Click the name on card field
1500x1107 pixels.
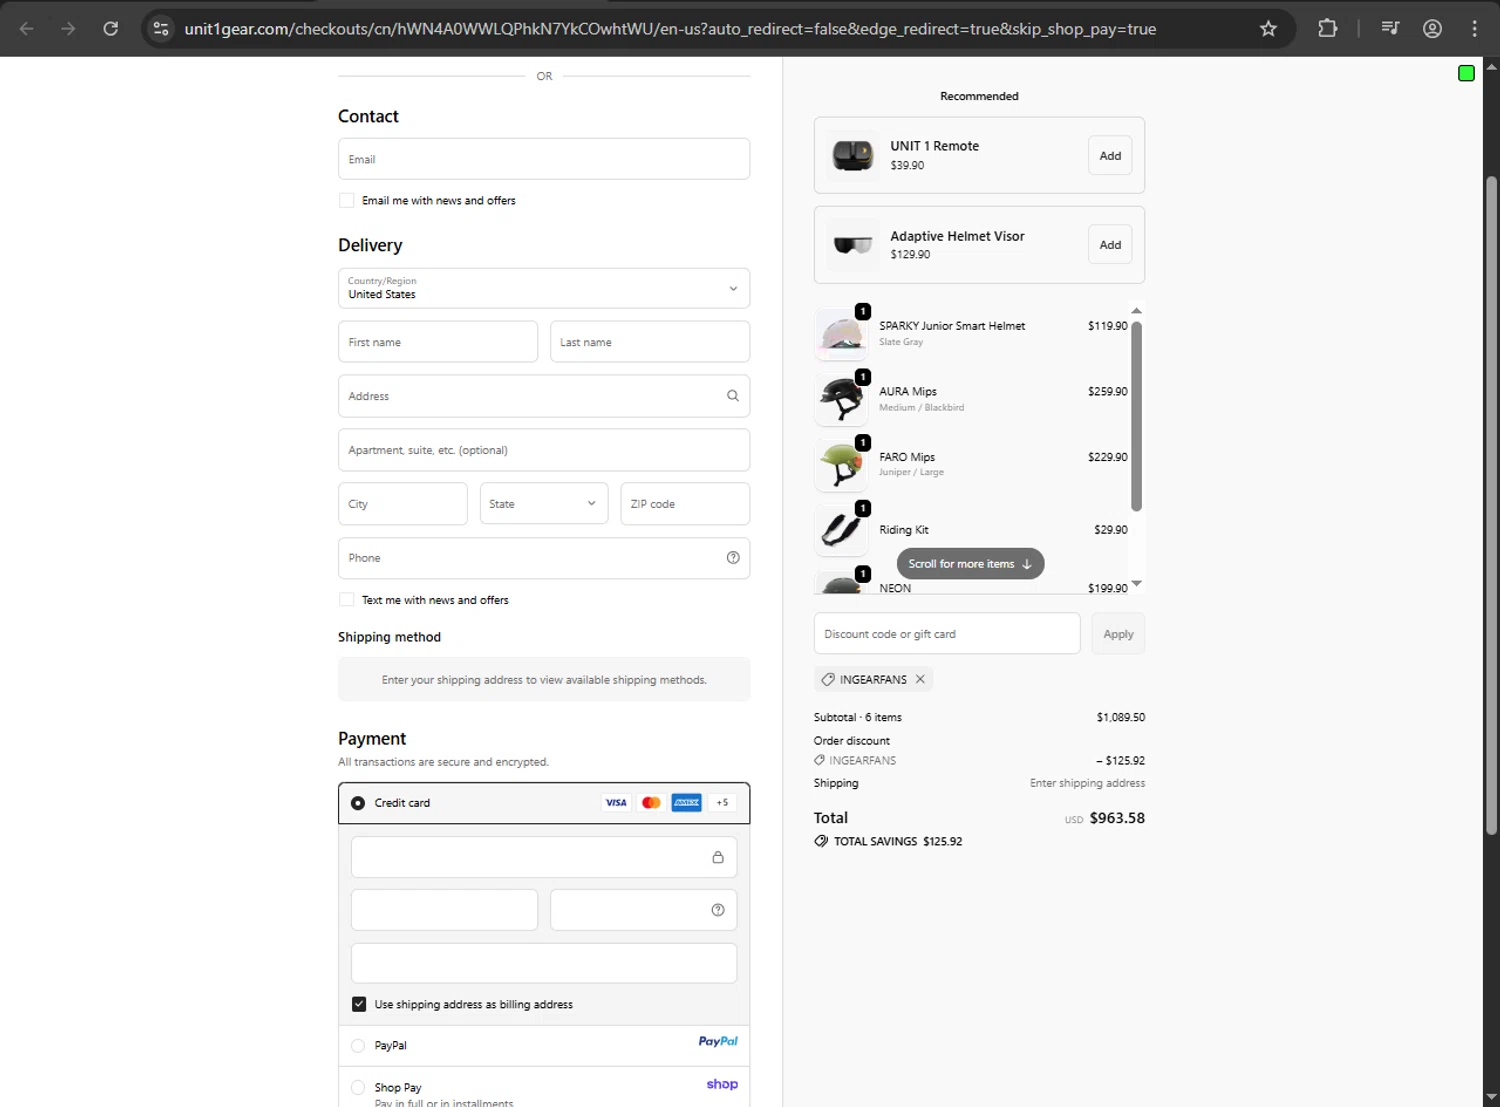pos(544,963)
